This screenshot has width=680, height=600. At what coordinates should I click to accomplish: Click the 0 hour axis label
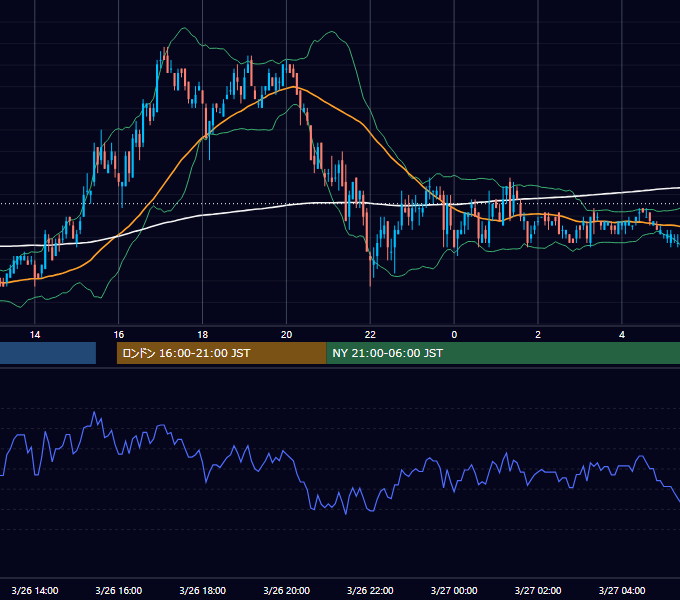pyautogui.click(x=454, y=335)
